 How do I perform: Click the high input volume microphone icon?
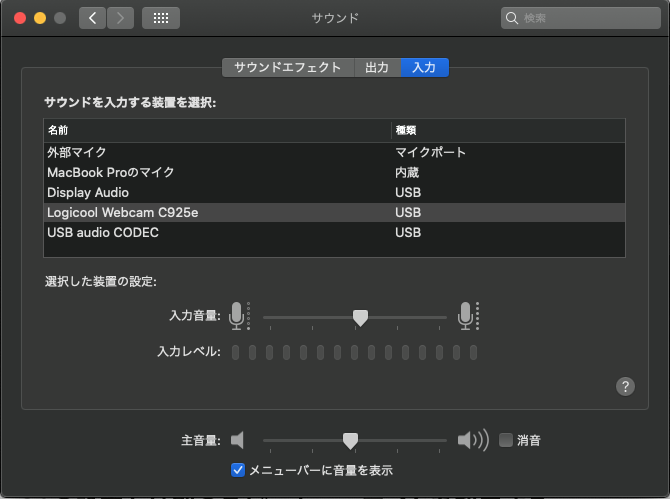(468, 316)
